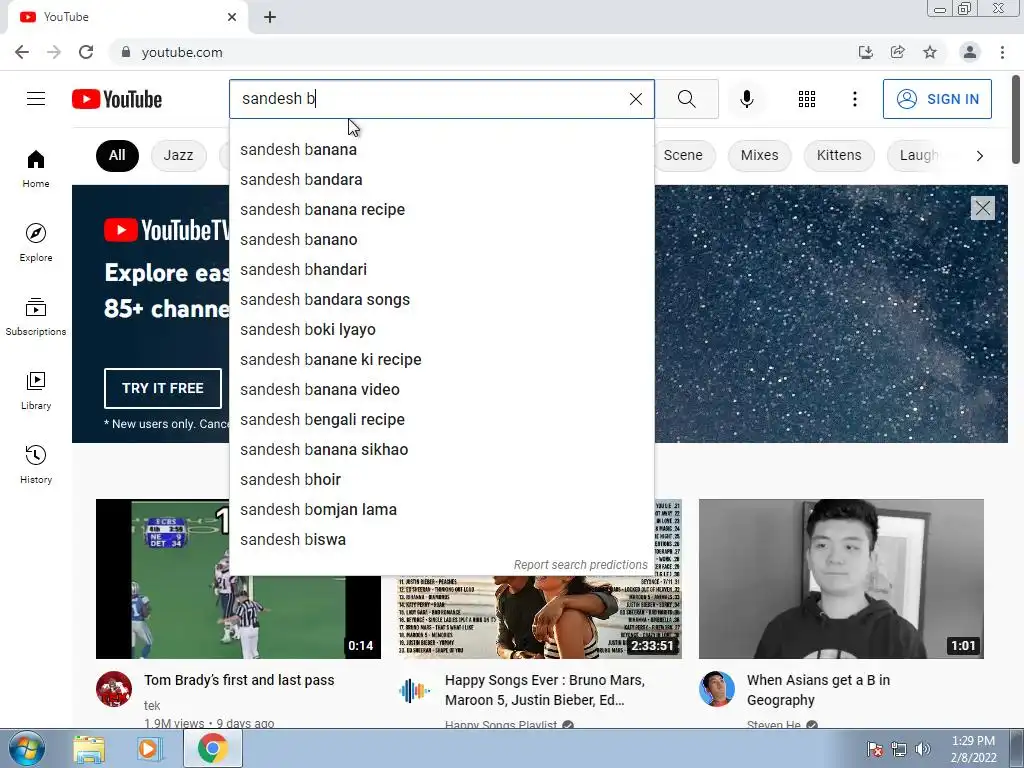This screenshot has height=768, width=1024.
Task: Go back with the browser back arrow
Action: point(22,52)
